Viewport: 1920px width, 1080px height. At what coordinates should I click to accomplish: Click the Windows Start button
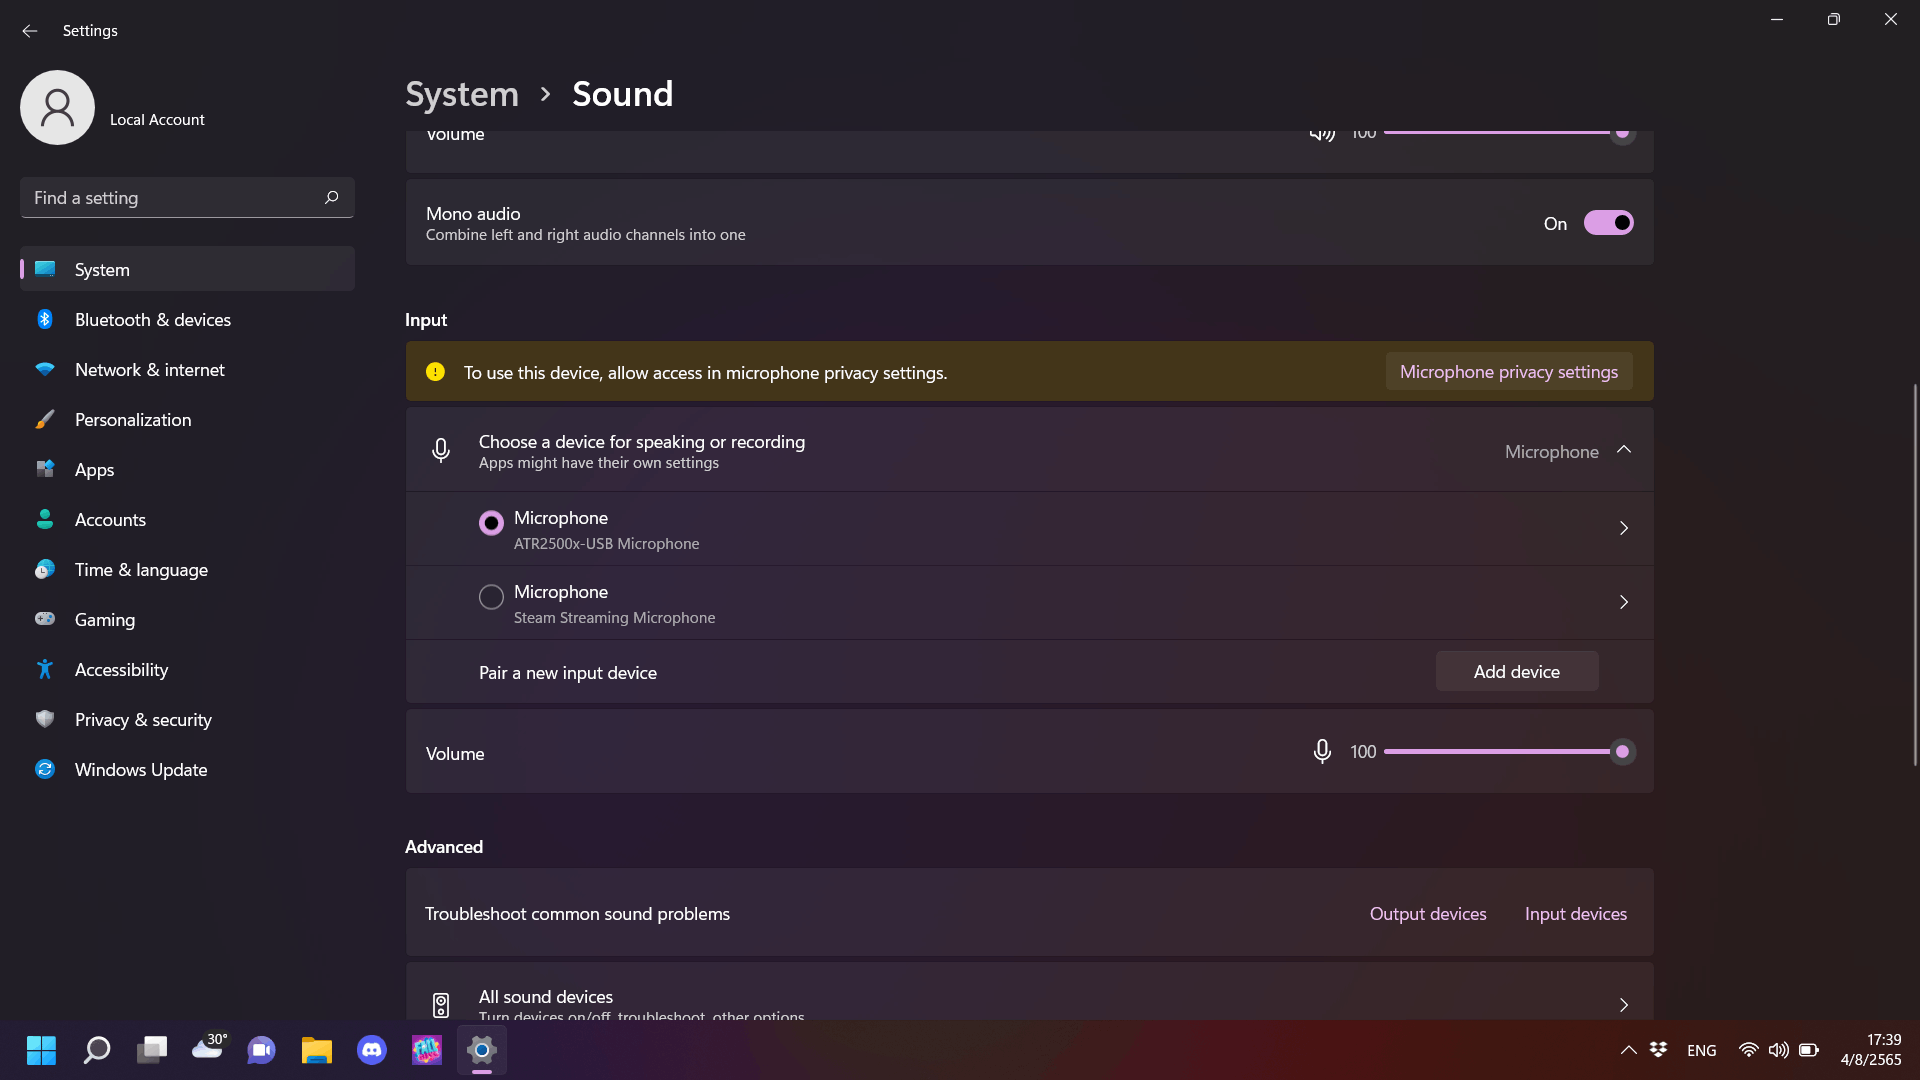41,1050
